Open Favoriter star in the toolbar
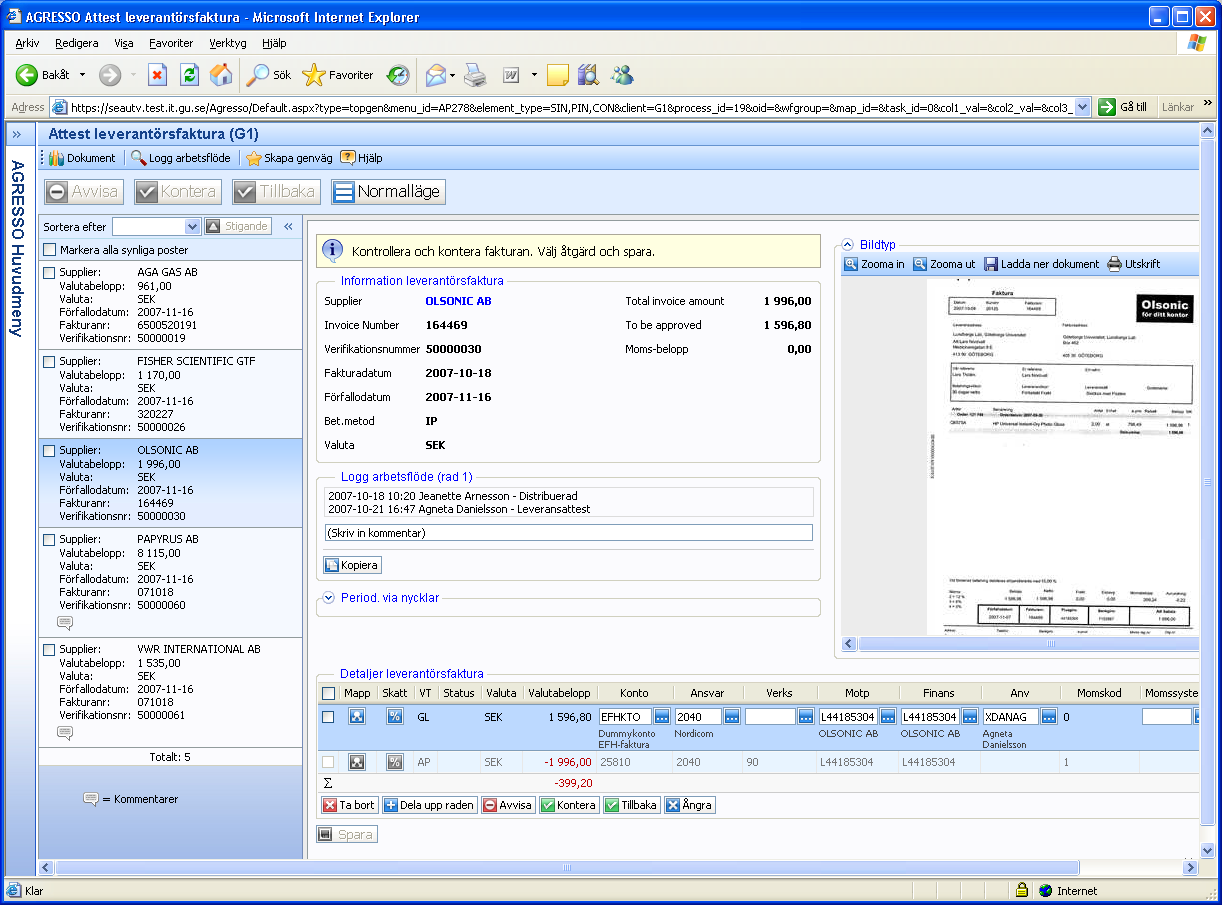This screenshot has height=905, width=1222. pos(338,75)
